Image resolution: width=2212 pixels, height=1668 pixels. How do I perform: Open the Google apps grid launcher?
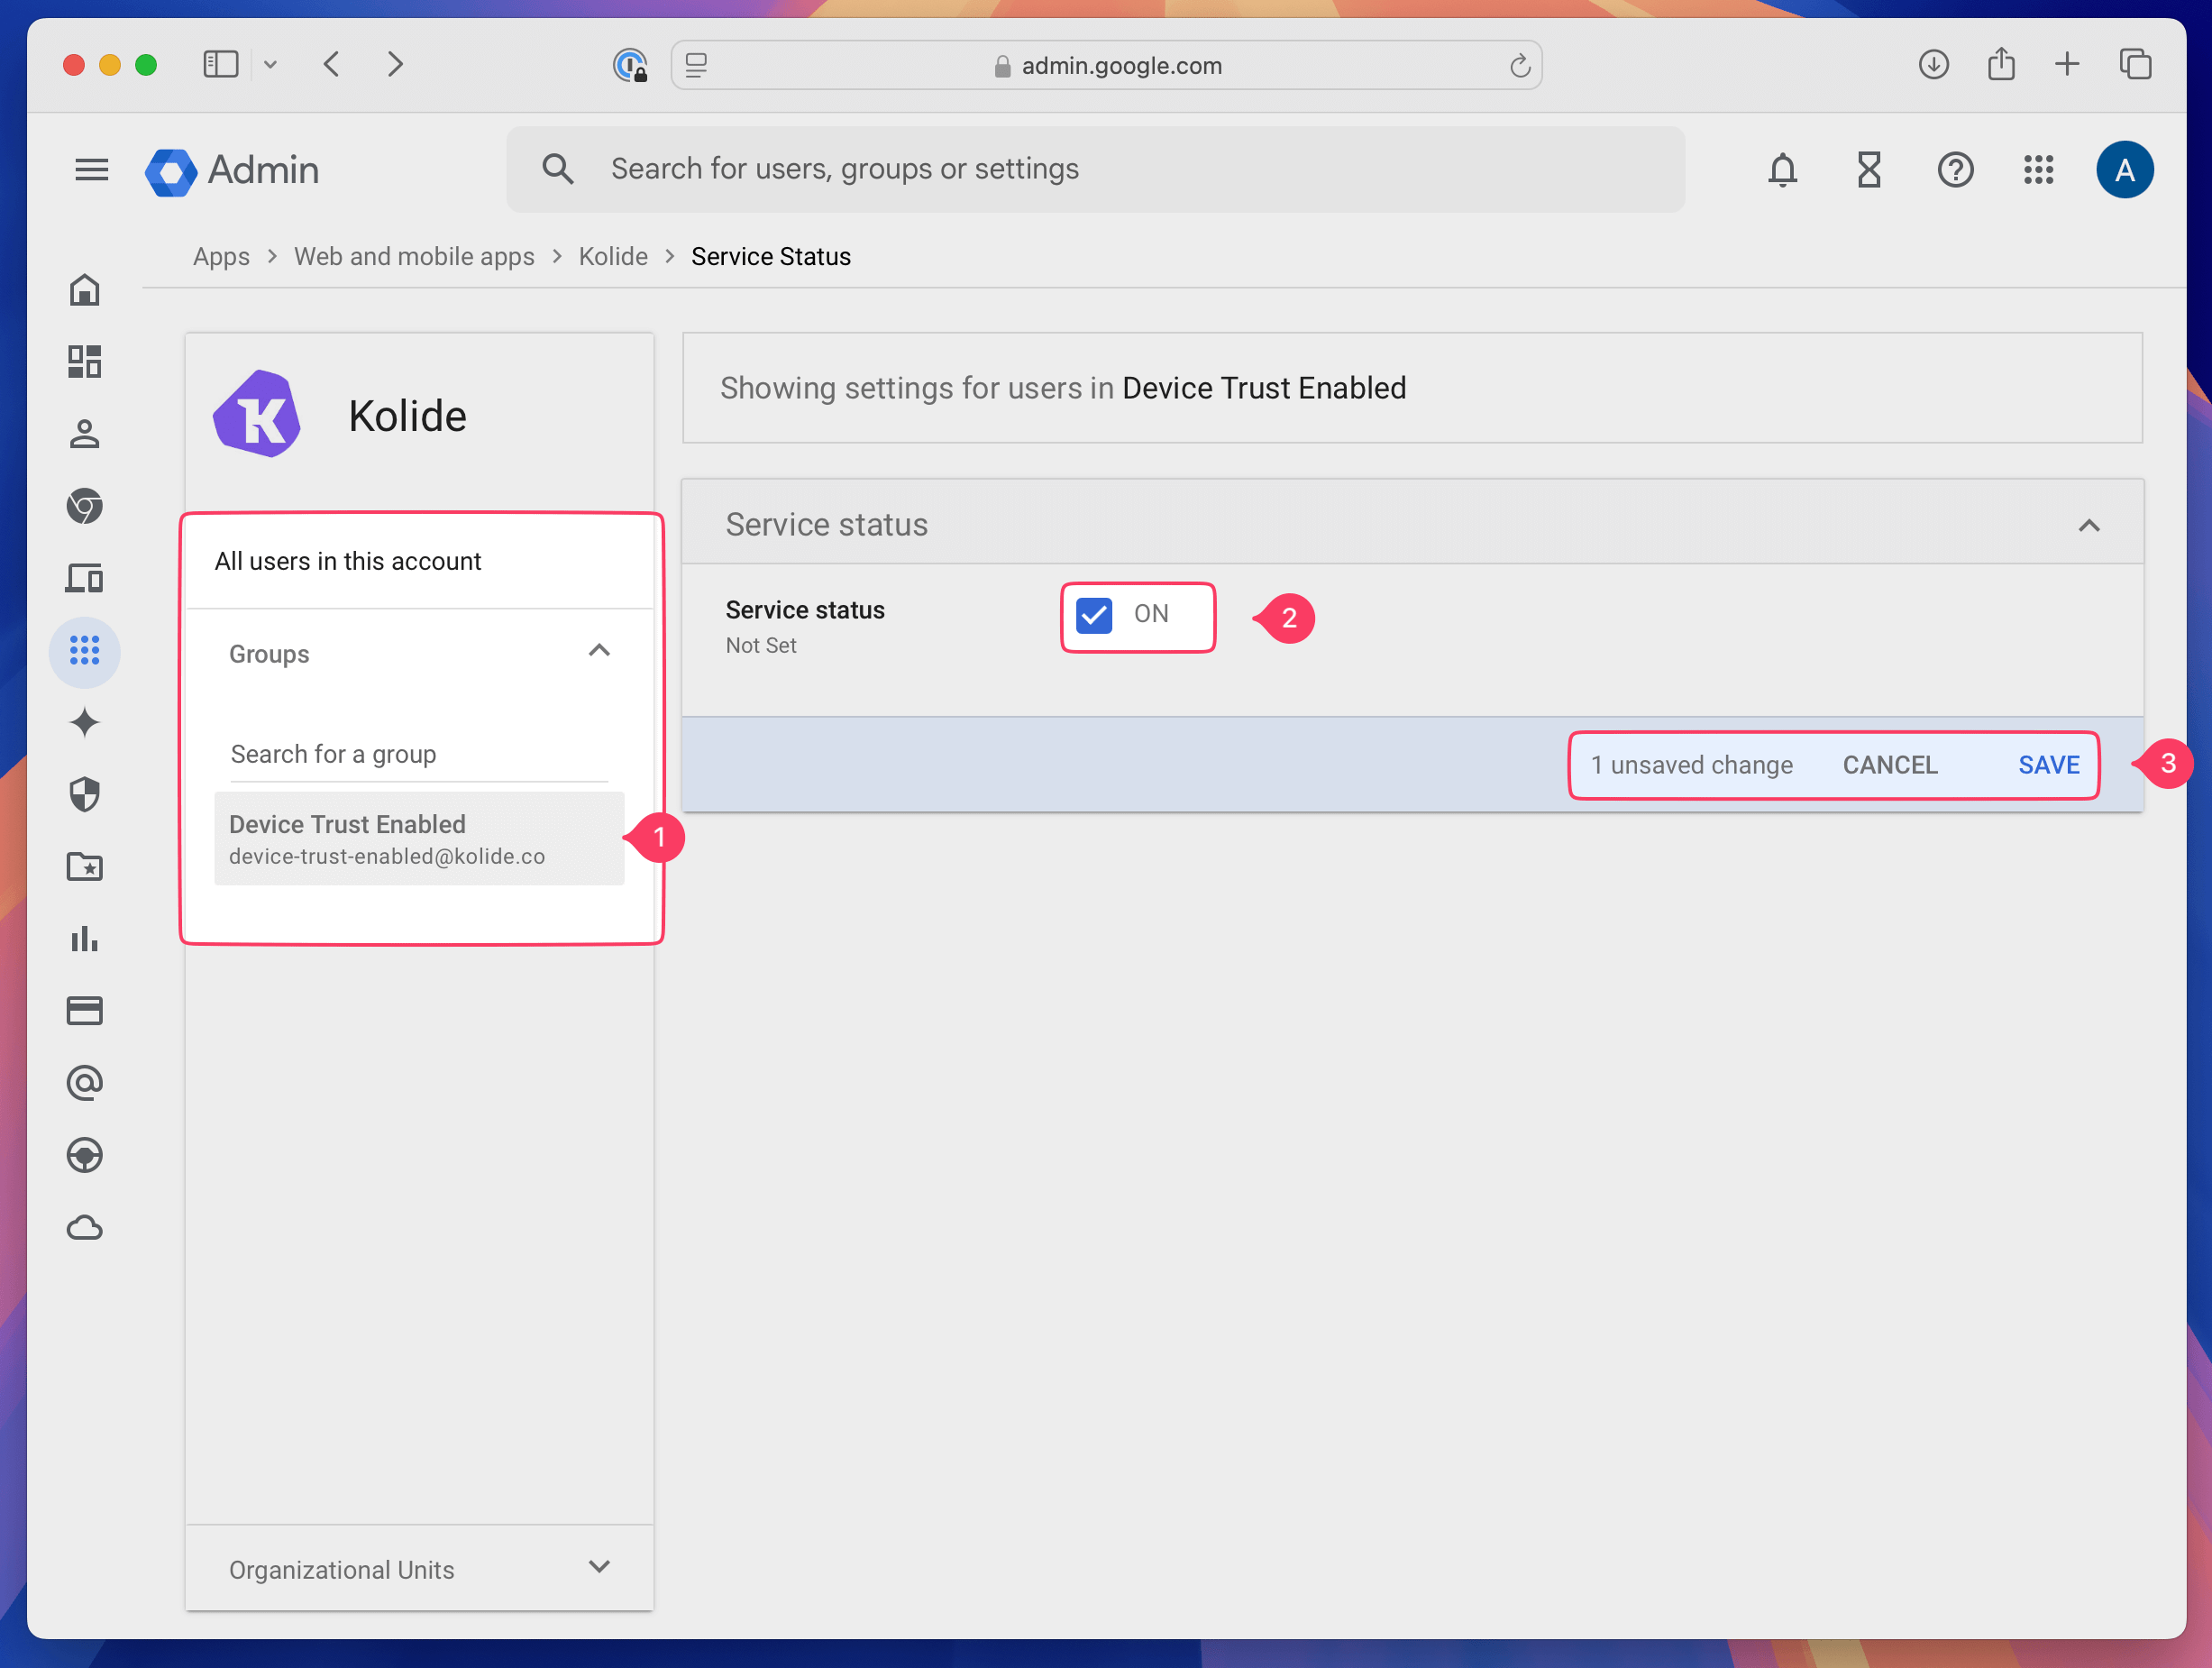2038,170
